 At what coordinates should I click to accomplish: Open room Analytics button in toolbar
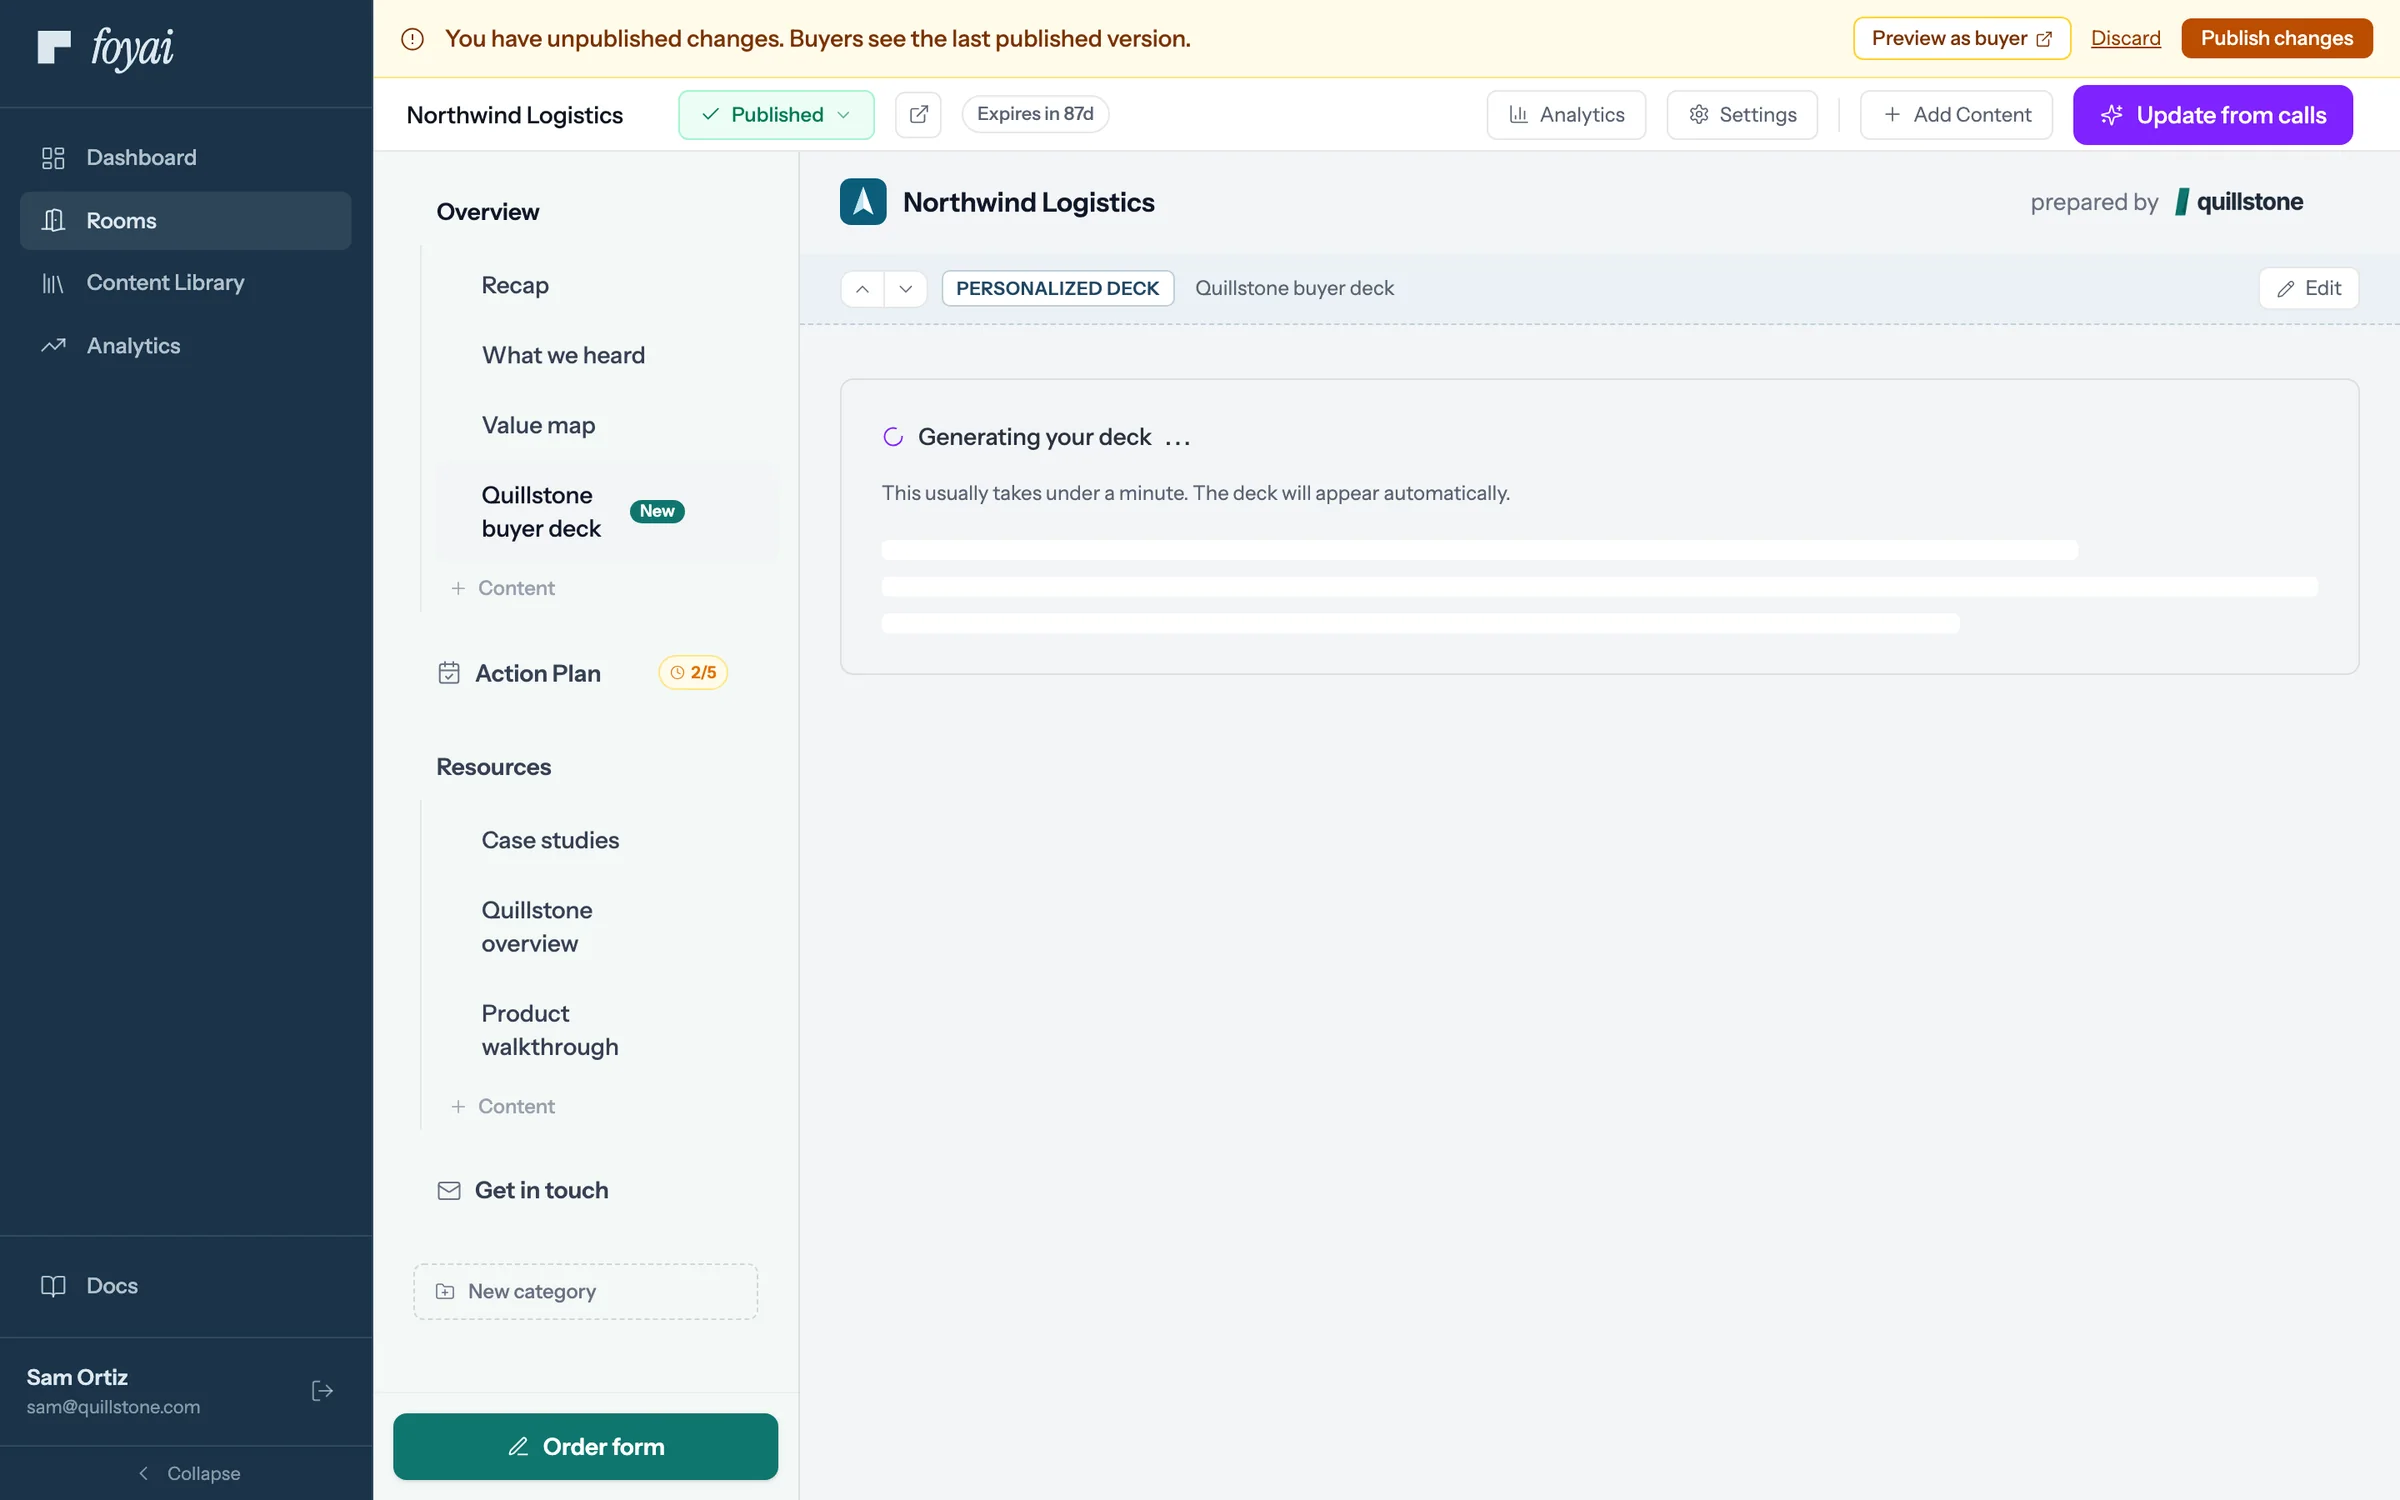(x=1566, y=115)
